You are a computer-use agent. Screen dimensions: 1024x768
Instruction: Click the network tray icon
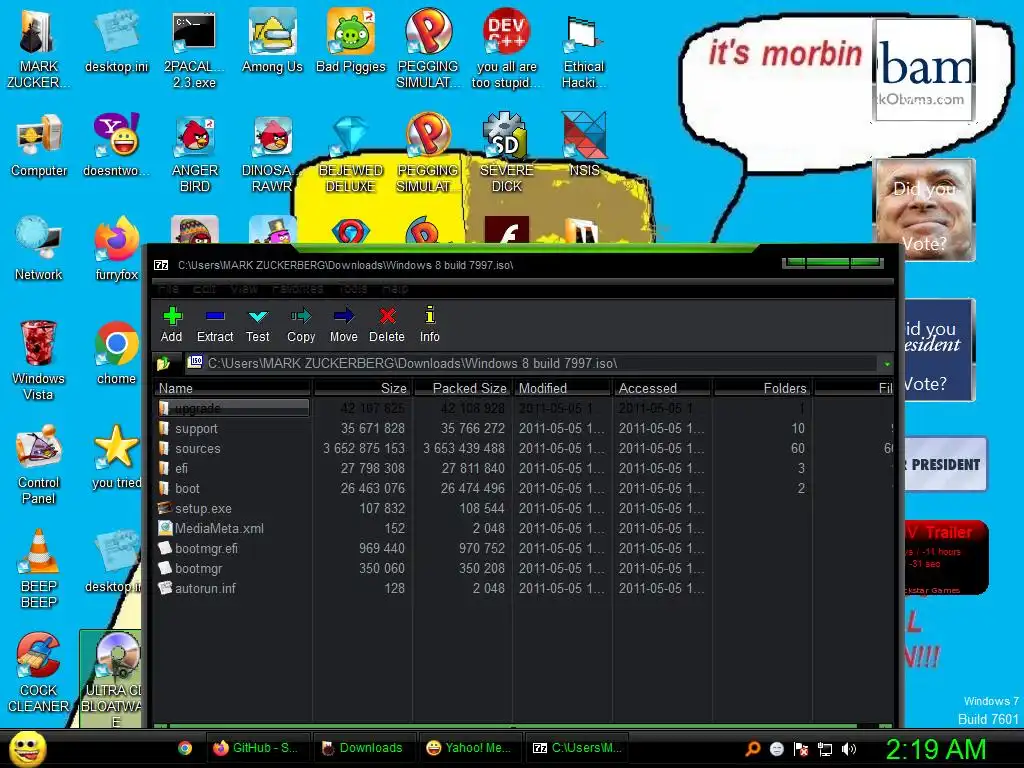tap(825, 749)
